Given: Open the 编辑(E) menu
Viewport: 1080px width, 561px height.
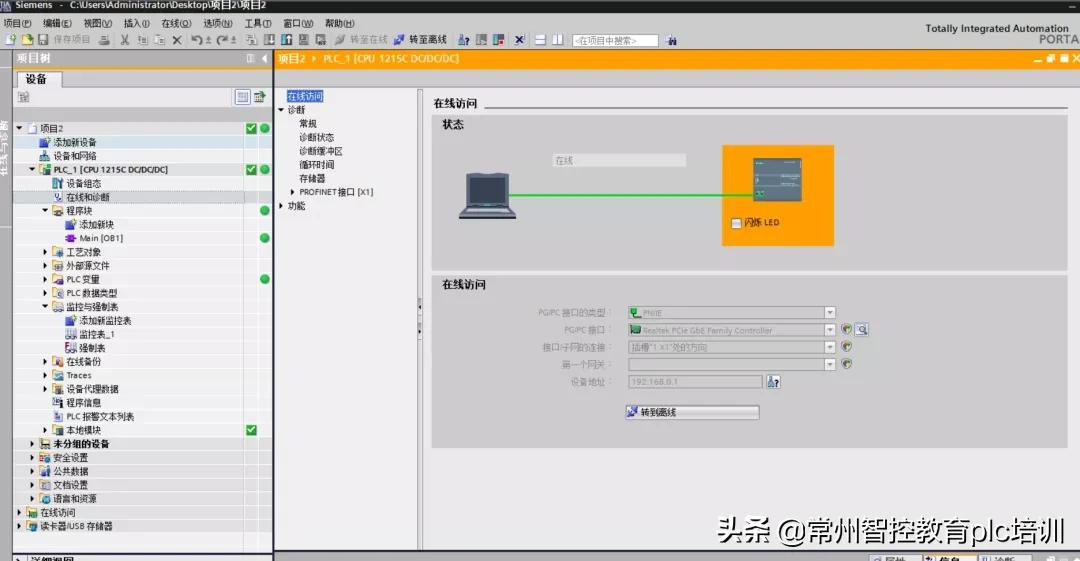Looking at the screenshot, I should [x=57, y=23].
